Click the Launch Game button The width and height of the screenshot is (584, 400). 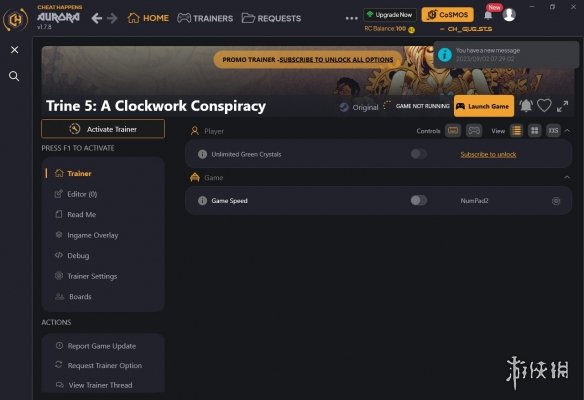pyautogui.click(x=484, y=106)
